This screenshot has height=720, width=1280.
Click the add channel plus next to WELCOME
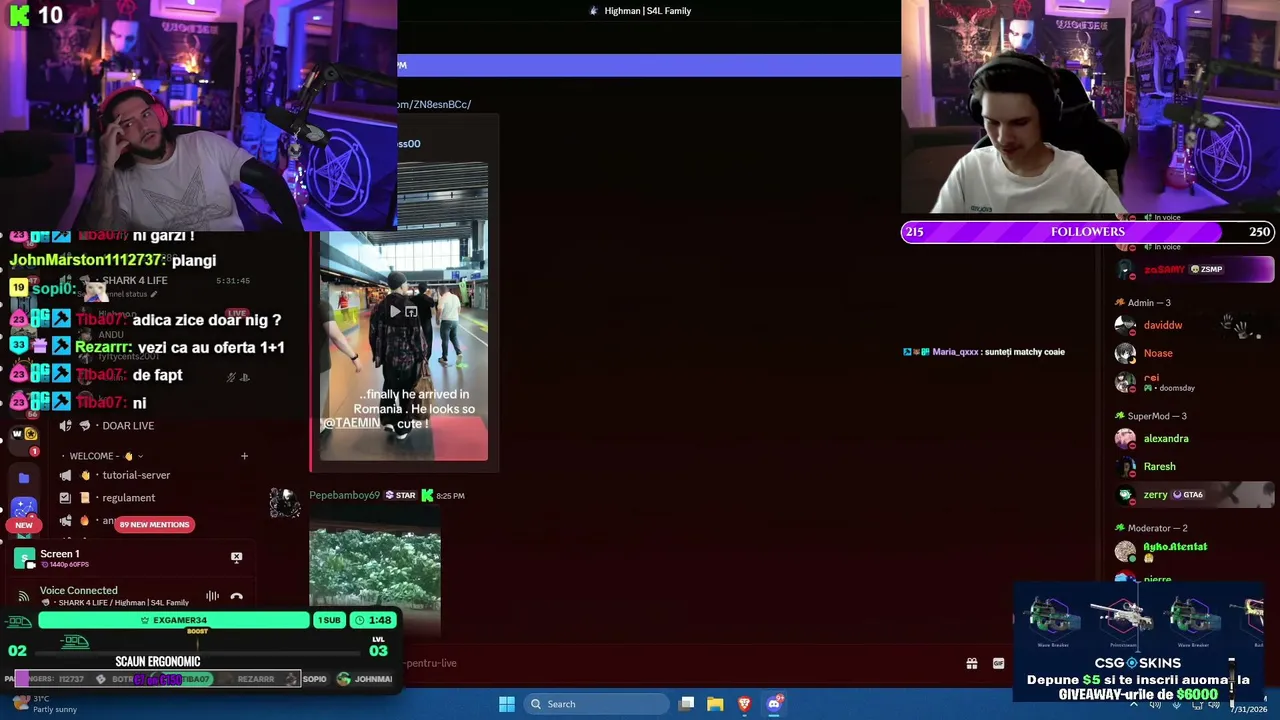244,456
